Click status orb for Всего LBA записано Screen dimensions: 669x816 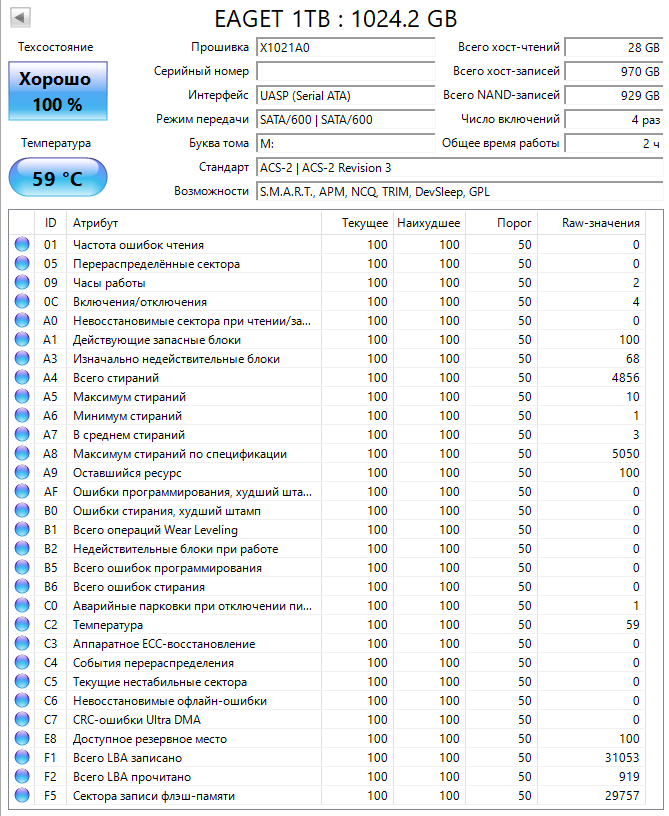point(22,758)
